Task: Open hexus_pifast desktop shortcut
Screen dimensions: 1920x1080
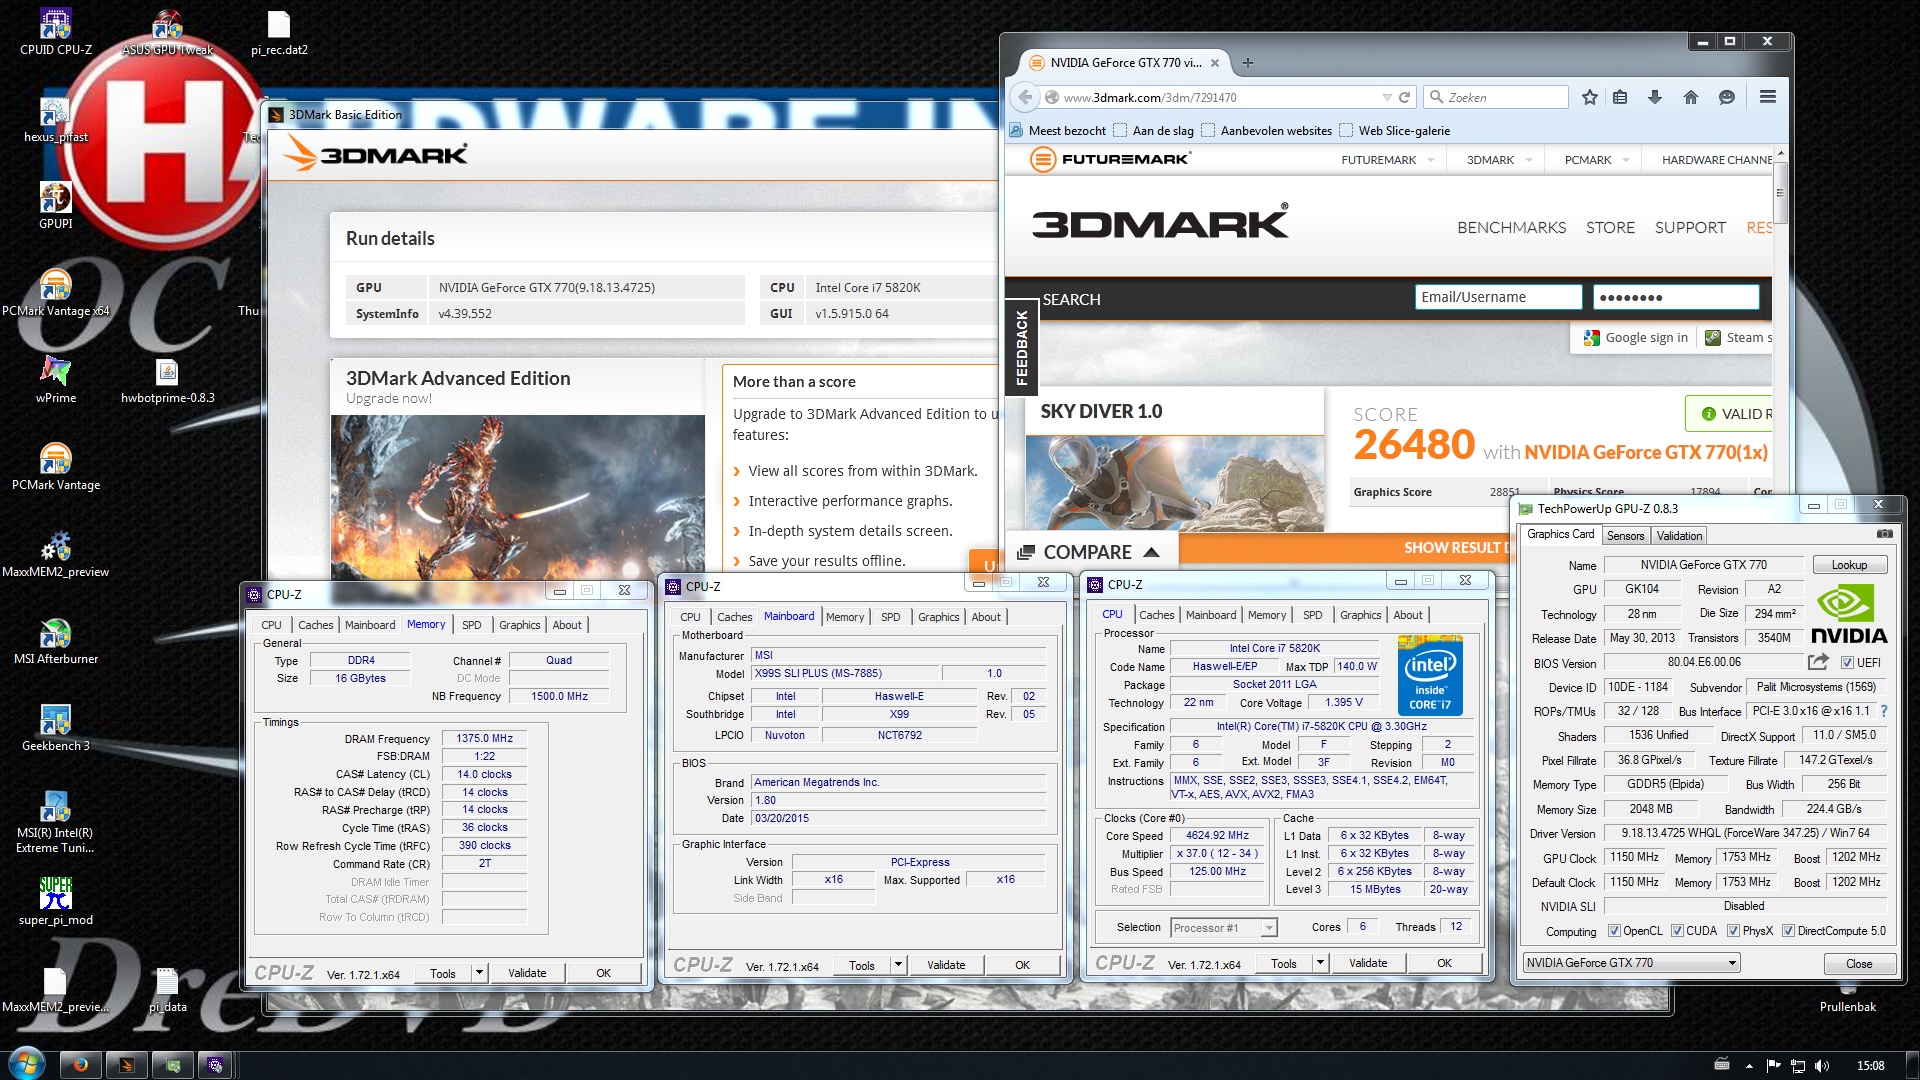Action: pos(55,119)
